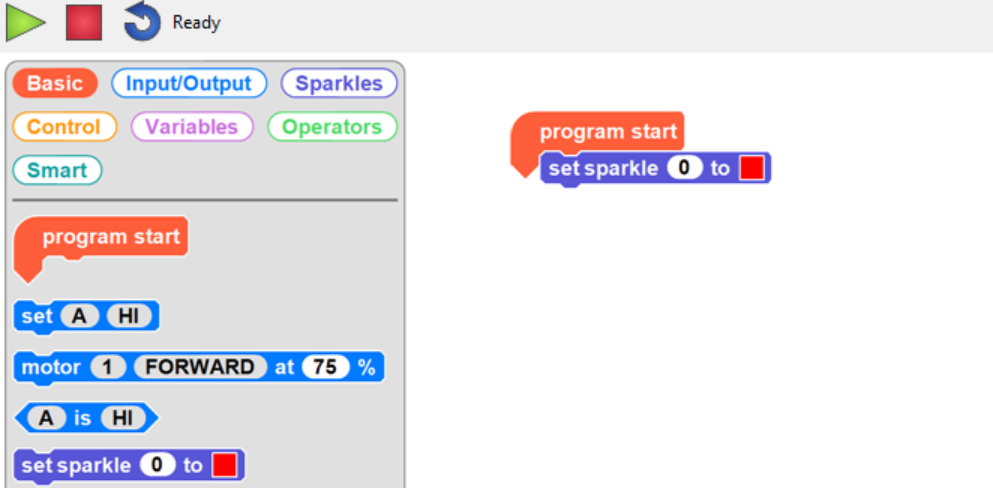Image resolution: width=993 pixels, height=488 pixels.
Task: Show the Variables blocks
Action: click(191, 127)
